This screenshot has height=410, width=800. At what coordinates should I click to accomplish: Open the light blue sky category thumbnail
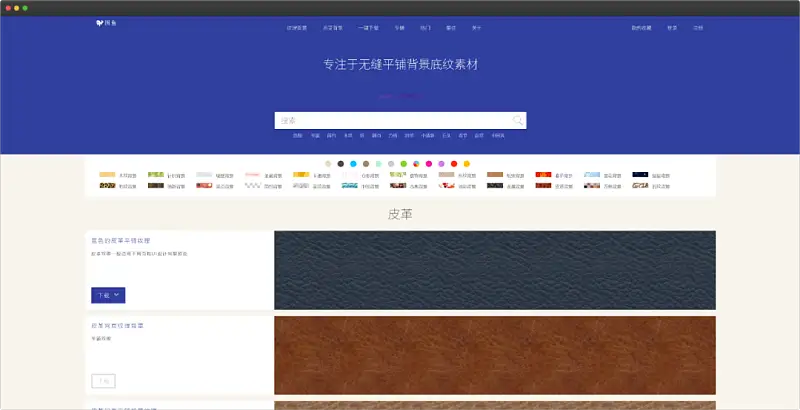[x=592, y=174]
